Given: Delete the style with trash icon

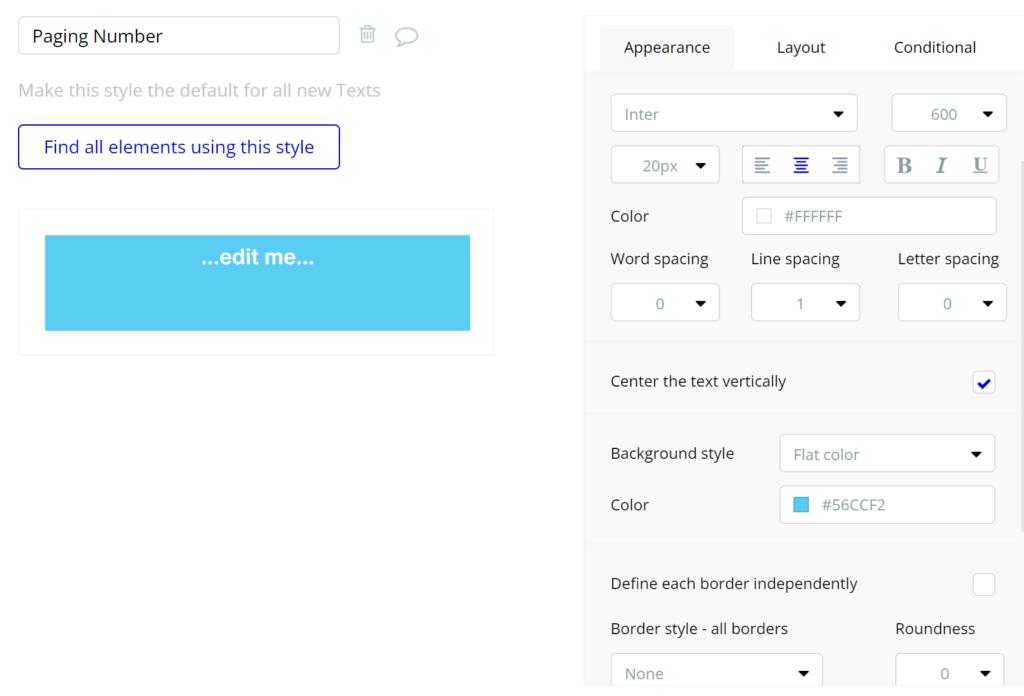Looking at the screenshot, I should tap(367, 34).
